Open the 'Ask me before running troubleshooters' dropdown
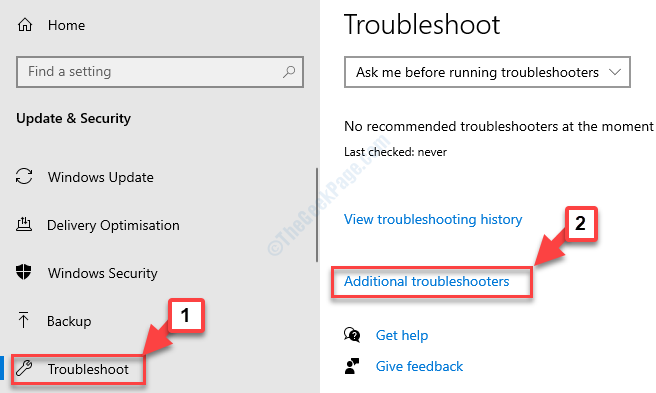This screenshot has width=656, height=393. coord(487,72)
